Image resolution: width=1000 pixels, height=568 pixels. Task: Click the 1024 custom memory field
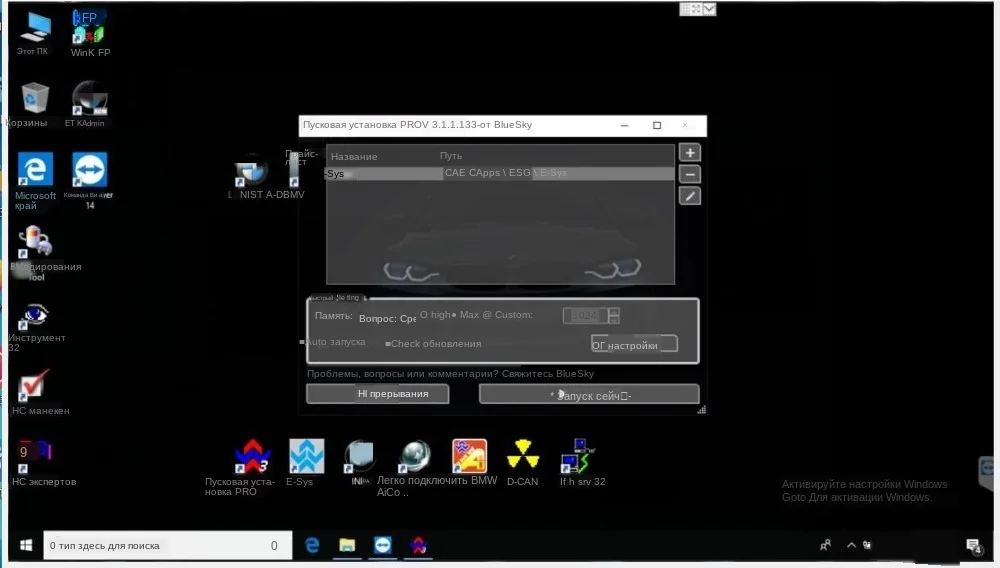point(585,316)
